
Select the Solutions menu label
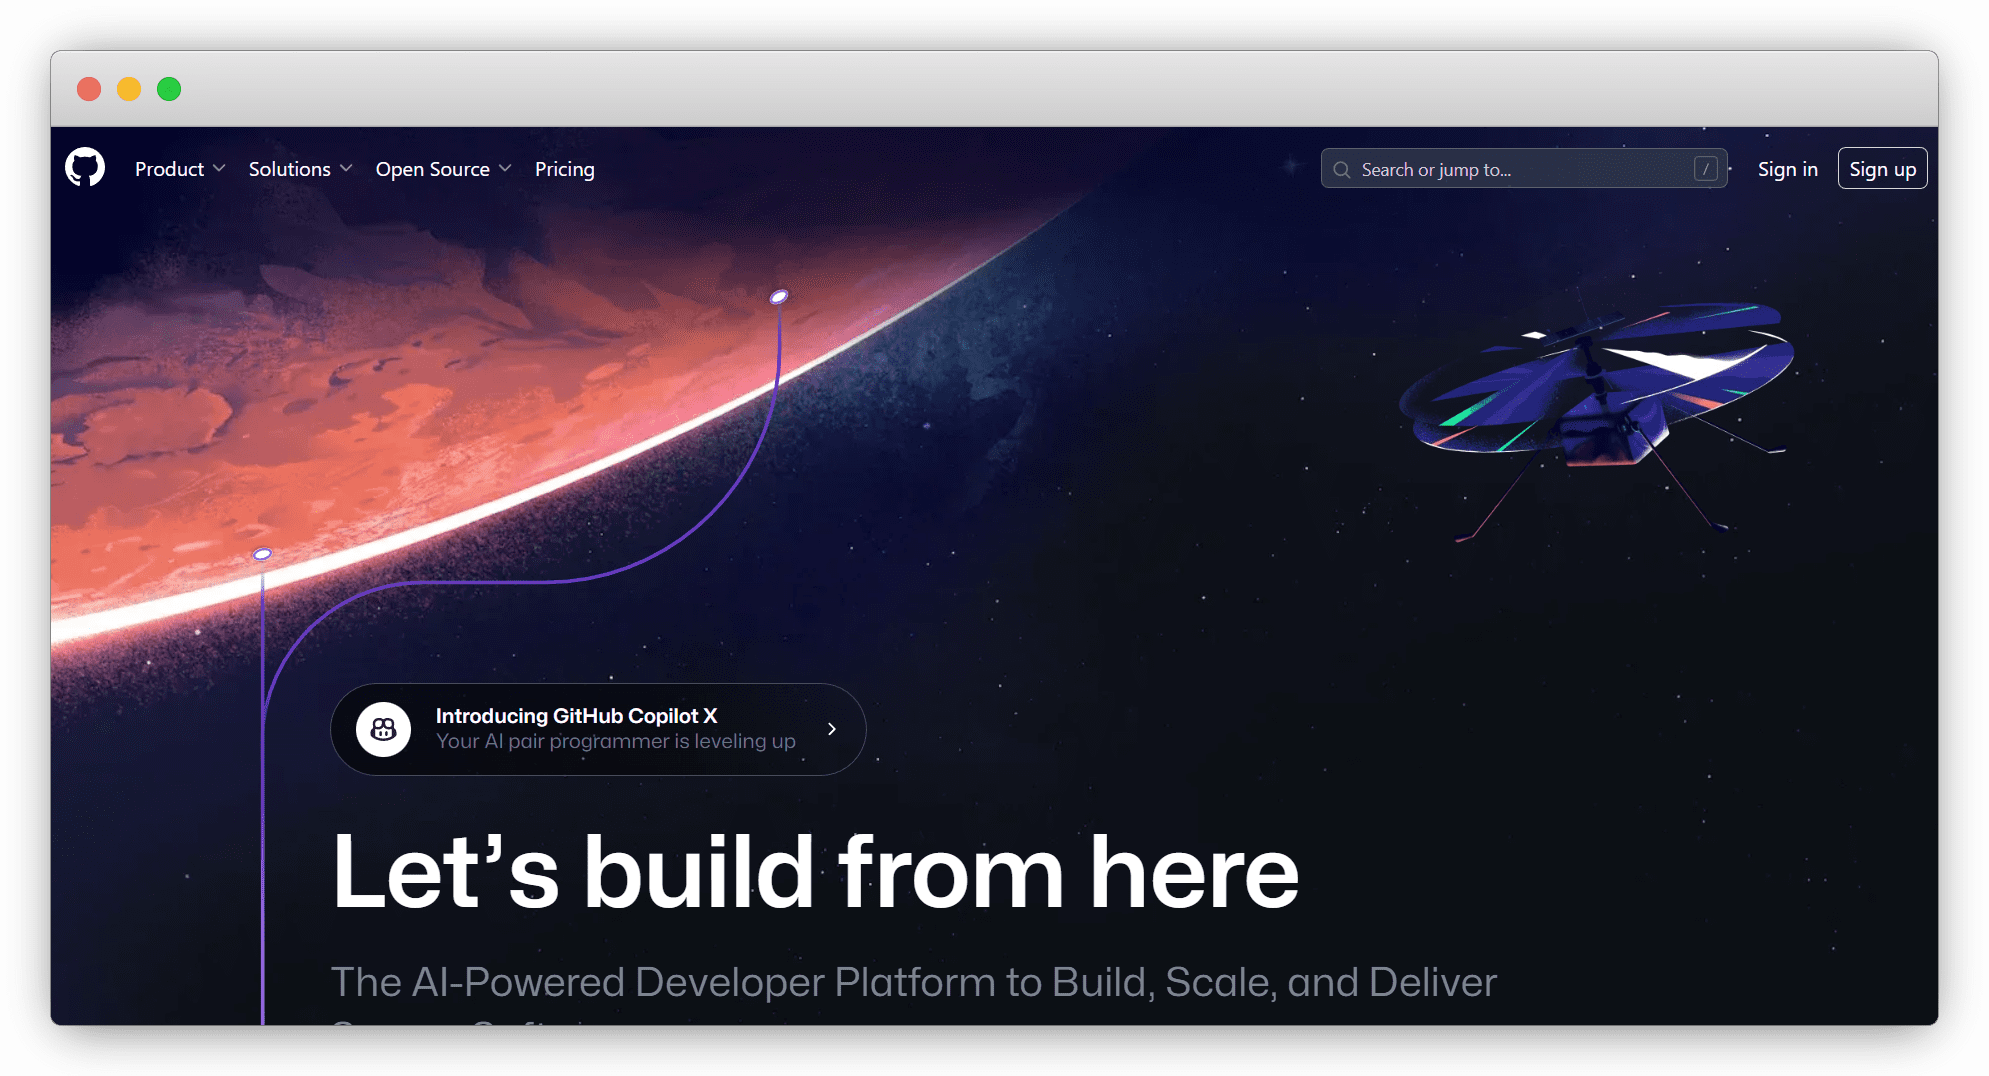289,169
